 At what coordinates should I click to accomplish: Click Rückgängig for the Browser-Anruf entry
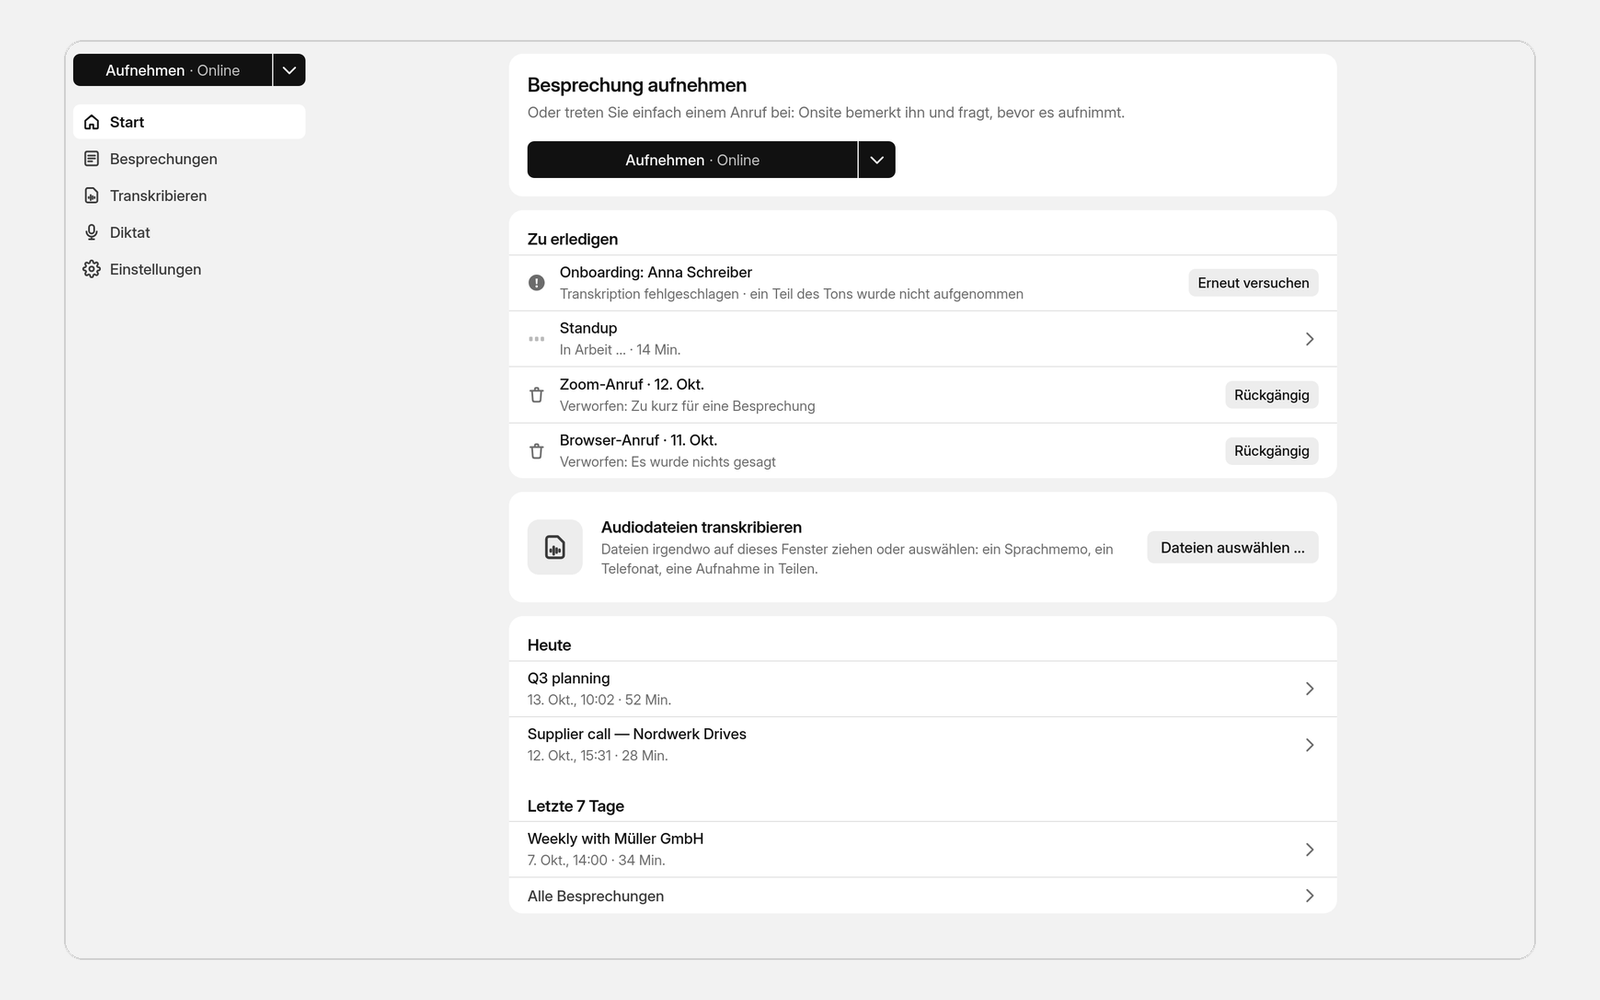pyautogui.click(x=1271, y=451)
